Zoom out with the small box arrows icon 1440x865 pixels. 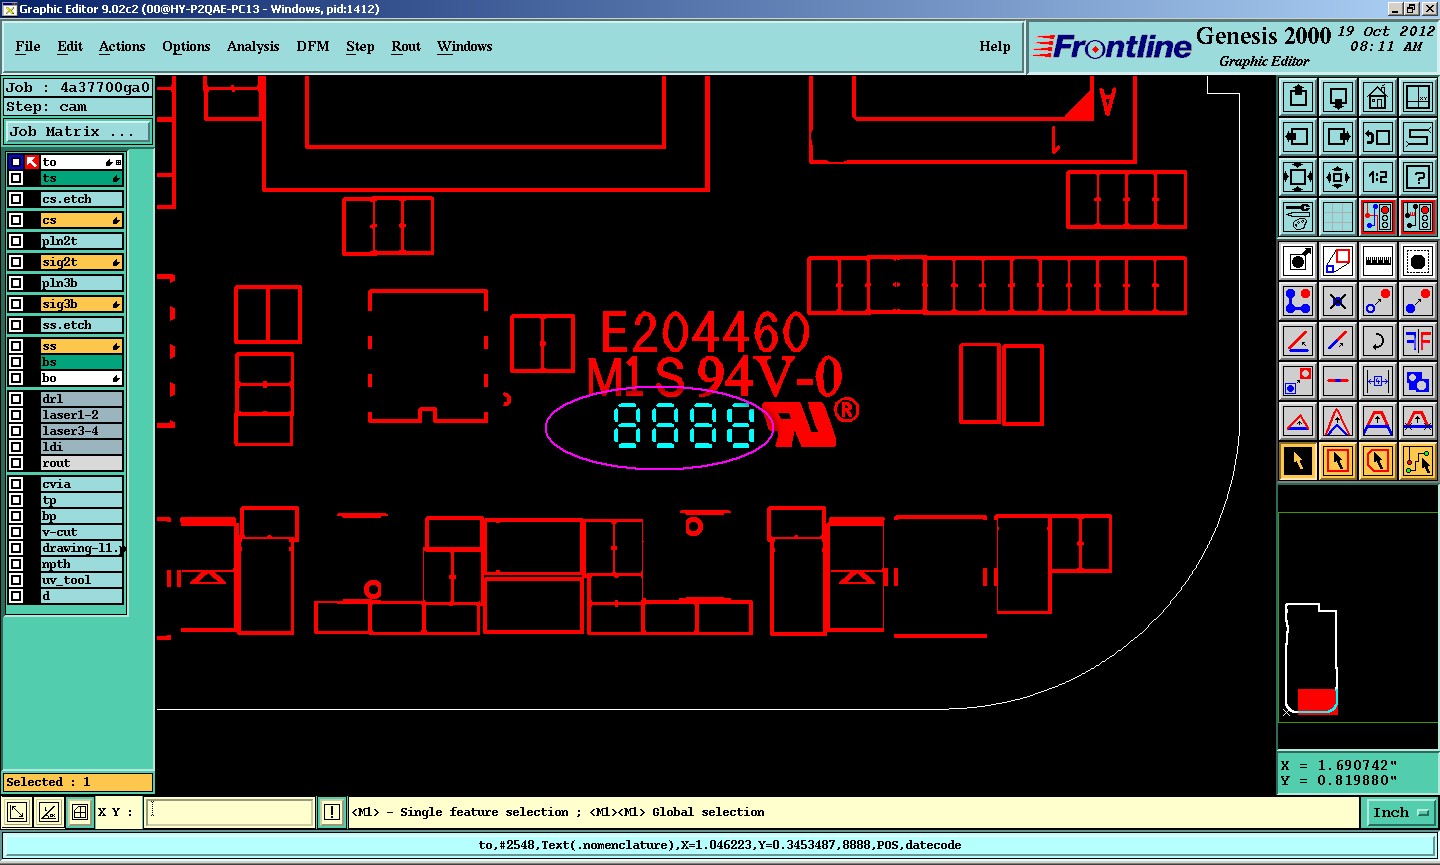[x=1338, y=177]
